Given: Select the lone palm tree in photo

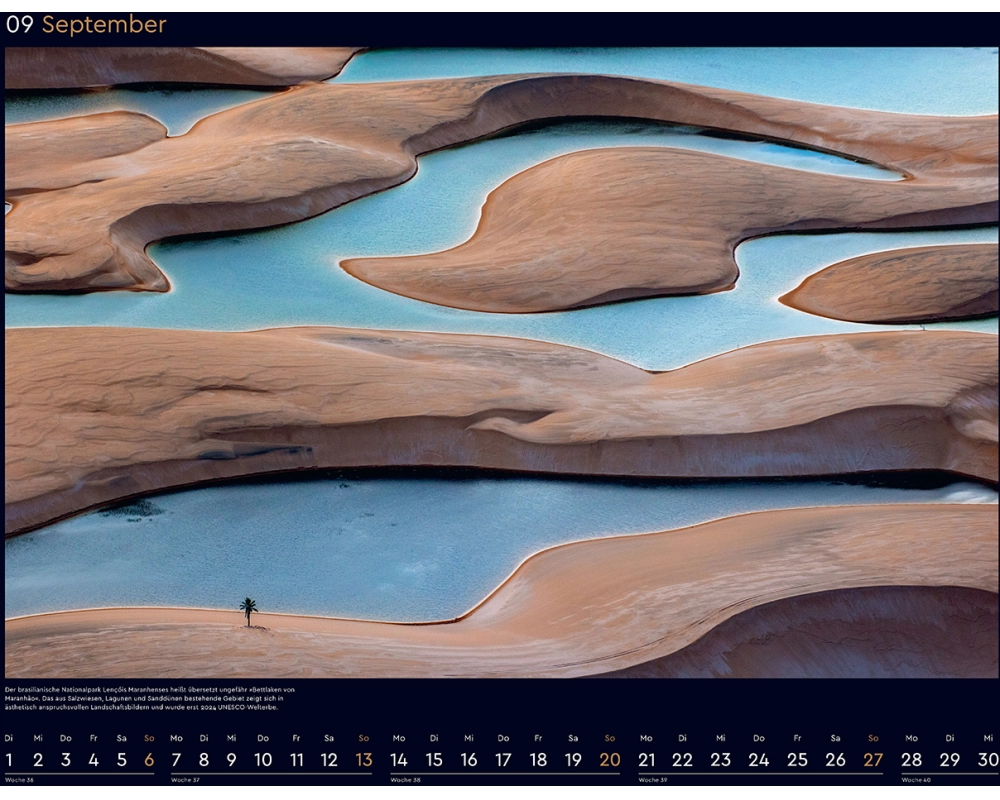Looking at the screenshot, I should pyautogui.click(x=248, y=611).
